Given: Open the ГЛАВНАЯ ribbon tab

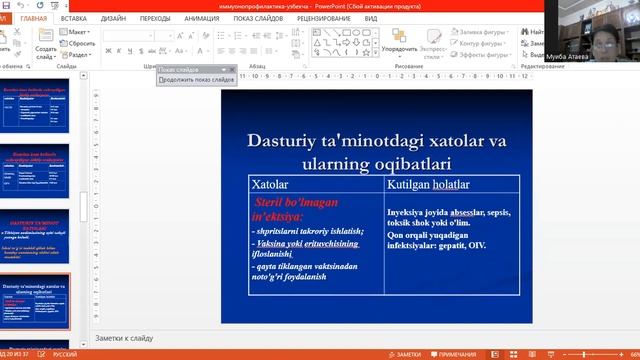Looking at the screenshot, I should [x=34, y=18].
